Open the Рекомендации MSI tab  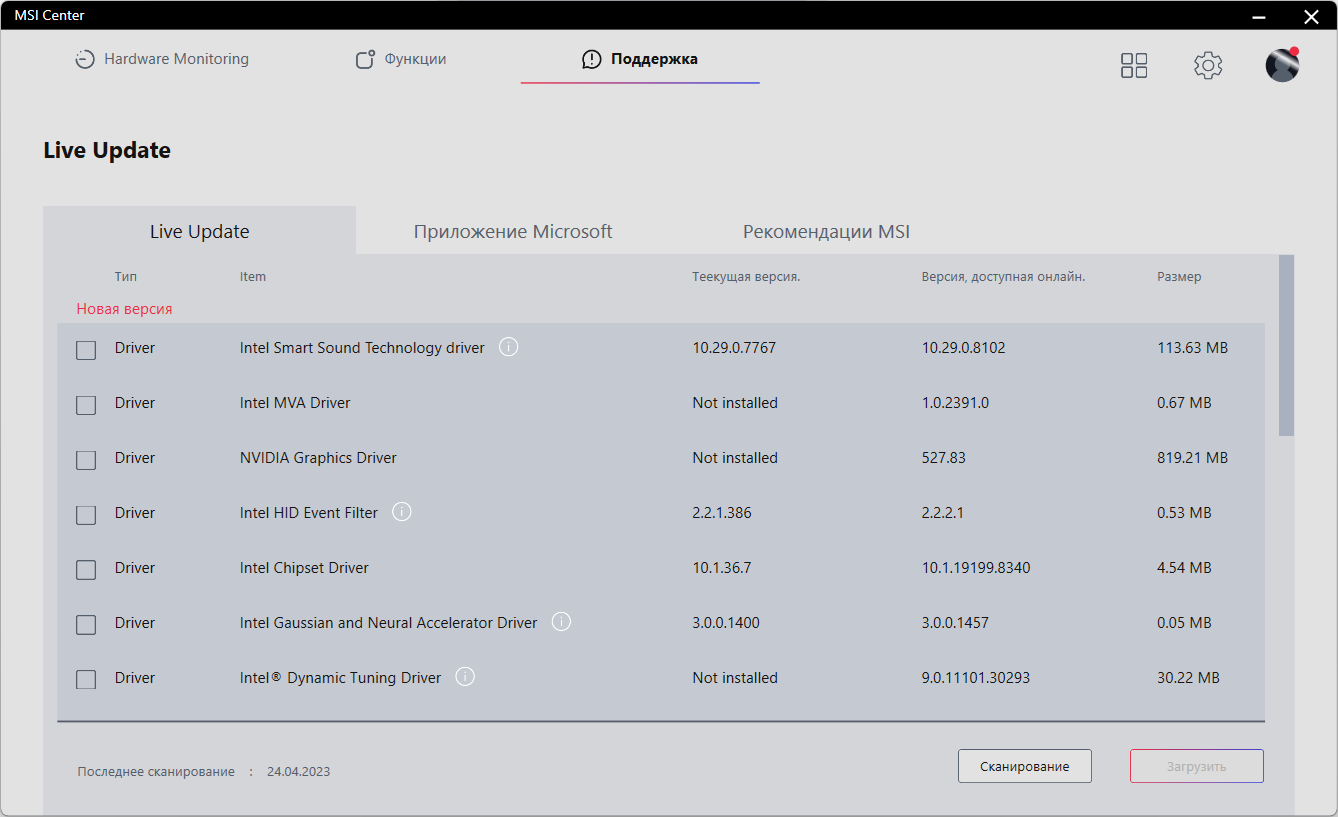[826, 232]
